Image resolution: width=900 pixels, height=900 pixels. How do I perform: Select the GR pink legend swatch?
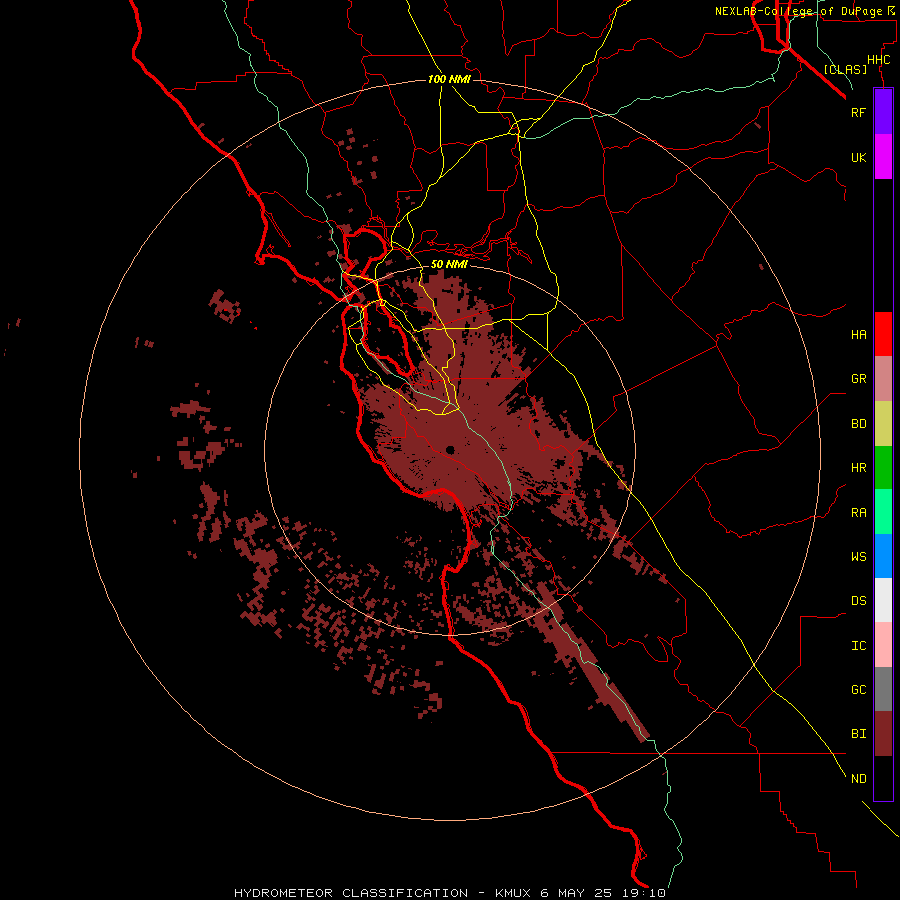pos(883,379)
